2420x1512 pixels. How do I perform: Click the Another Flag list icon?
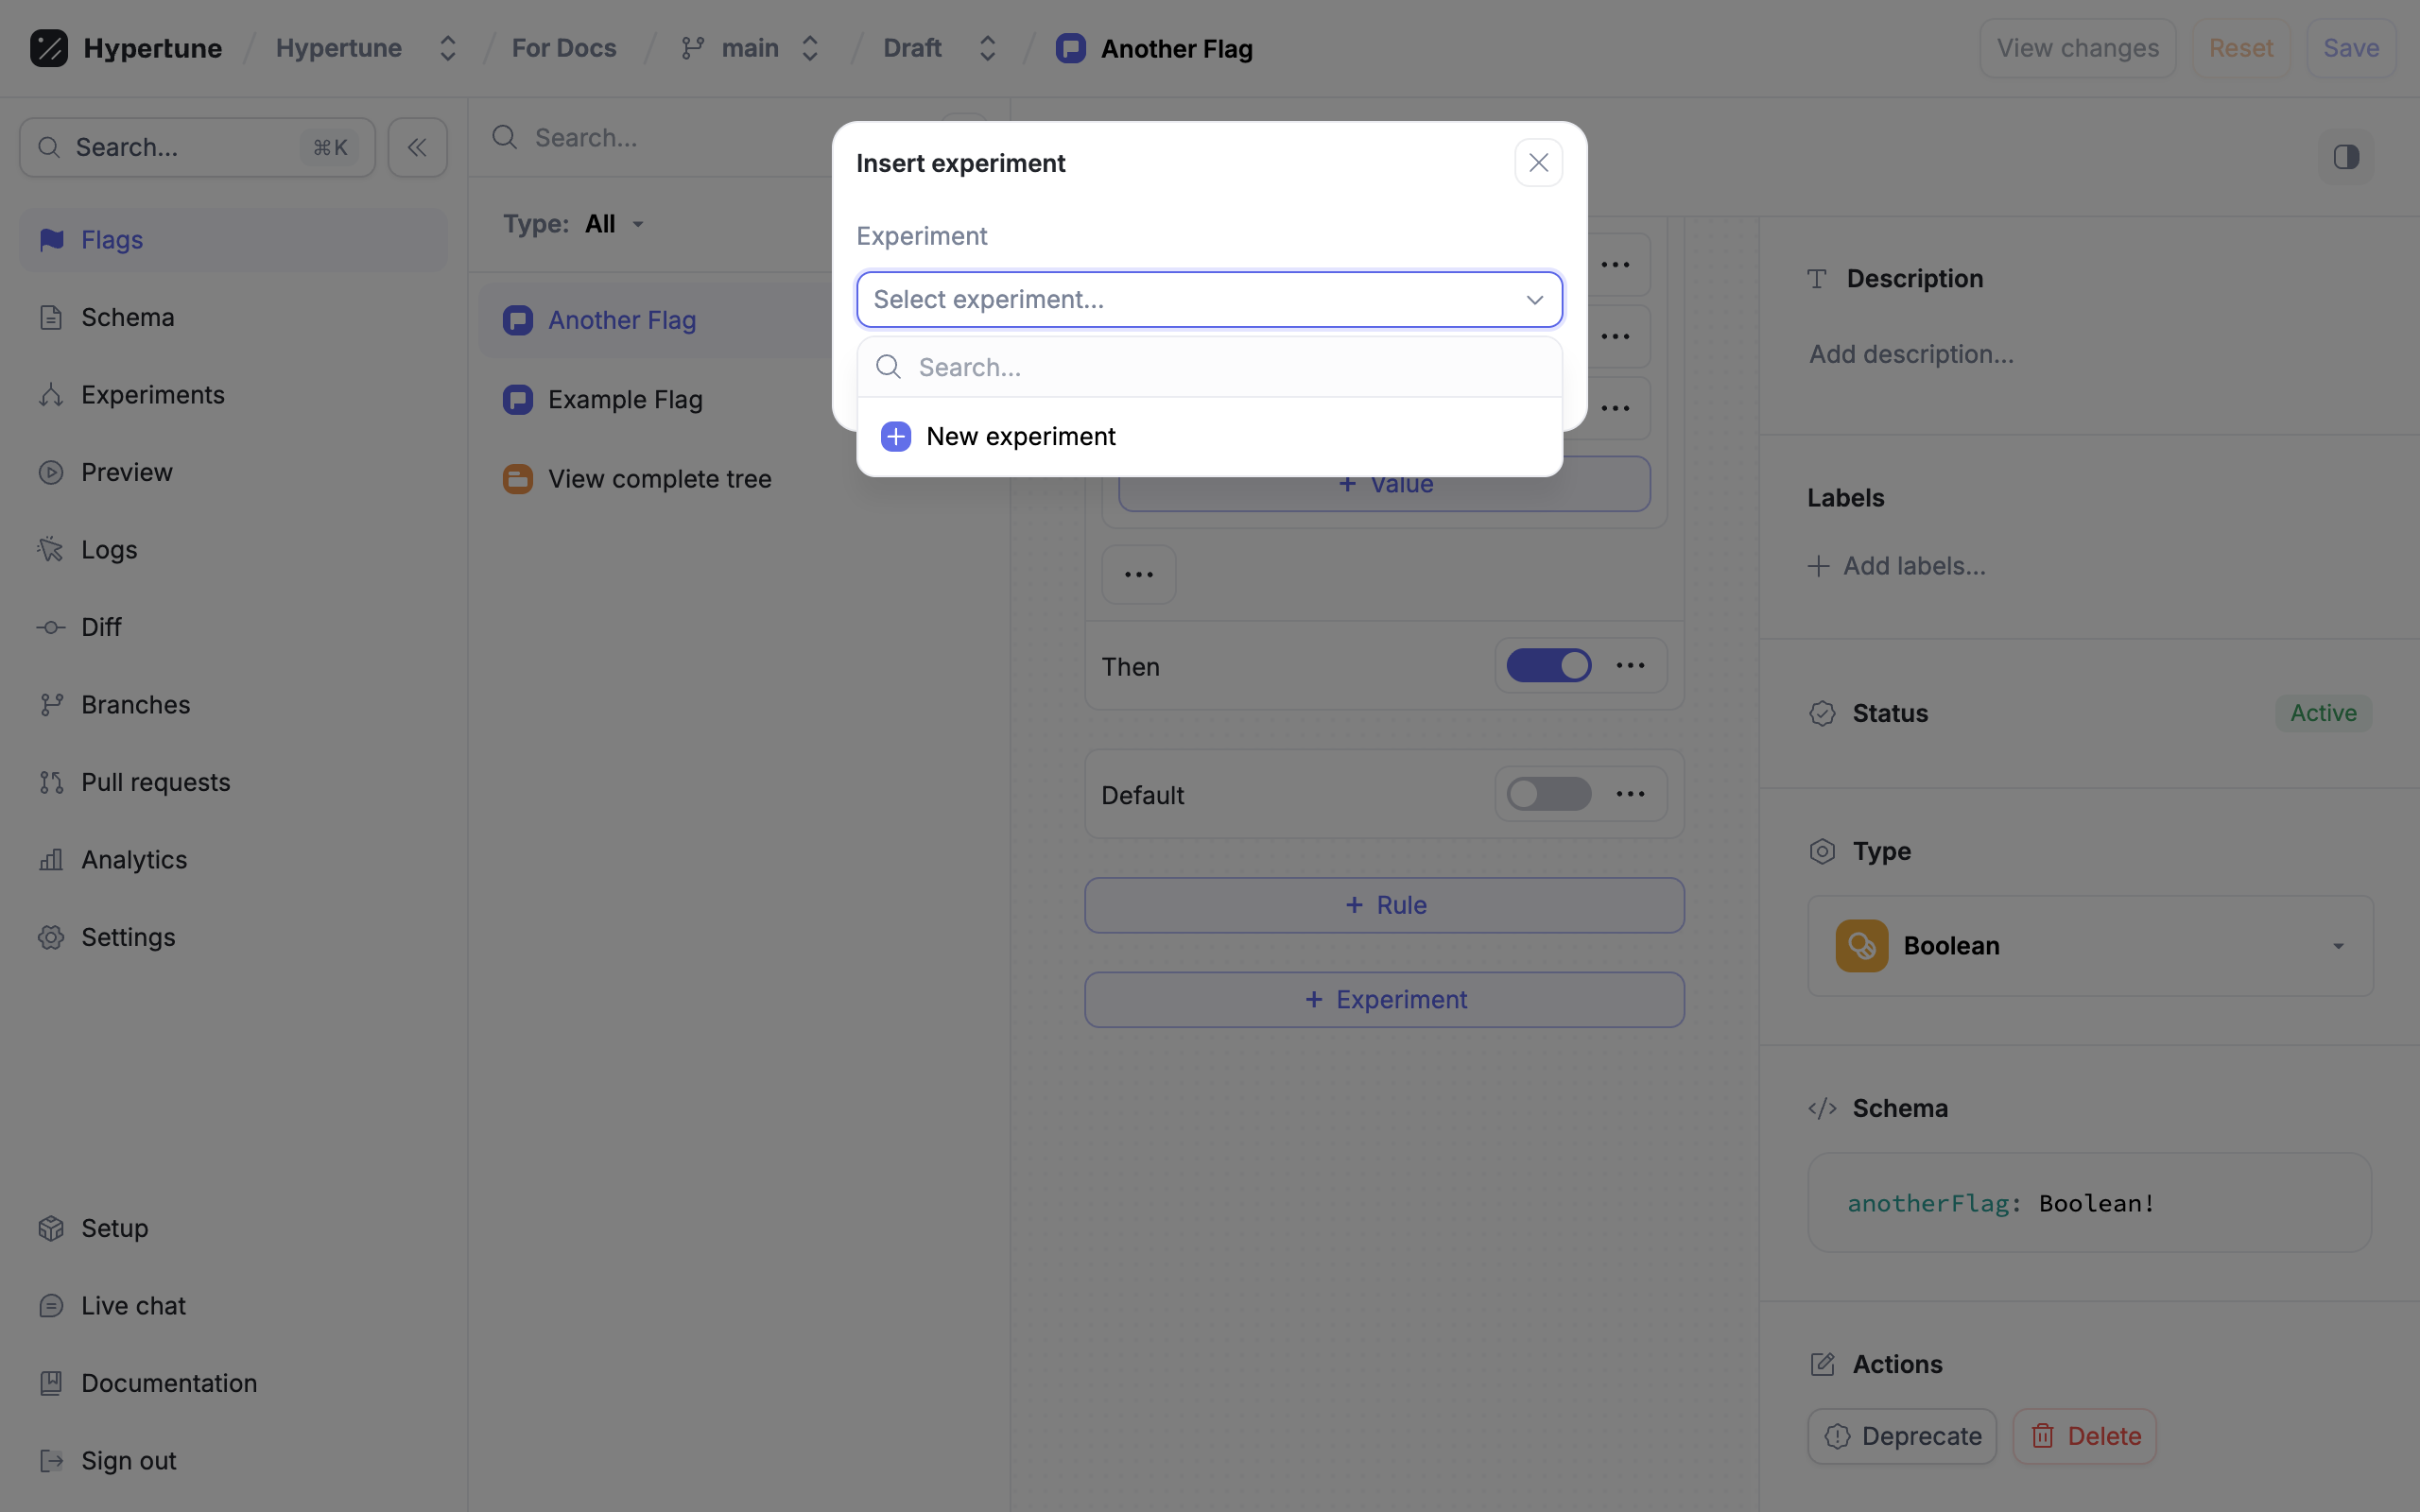[517, 320]
